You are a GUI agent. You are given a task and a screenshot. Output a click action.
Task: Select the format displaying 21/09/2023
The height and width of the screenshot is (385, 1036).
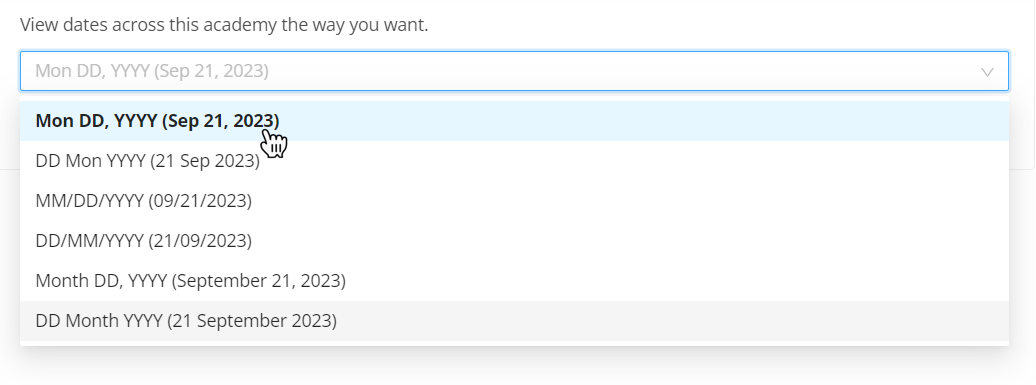point(514,241)
